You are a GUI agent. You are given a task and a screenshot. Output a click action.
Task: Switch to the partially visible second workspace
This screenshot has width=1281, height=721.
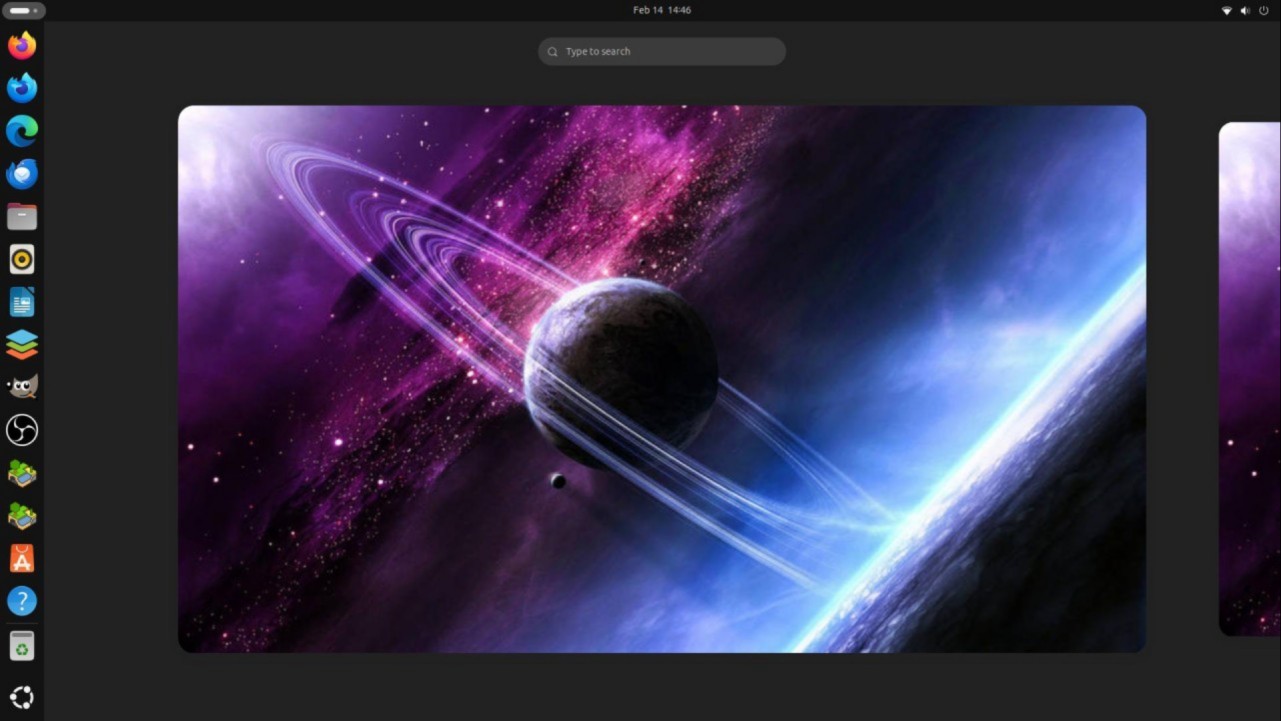click(1250, 379)
